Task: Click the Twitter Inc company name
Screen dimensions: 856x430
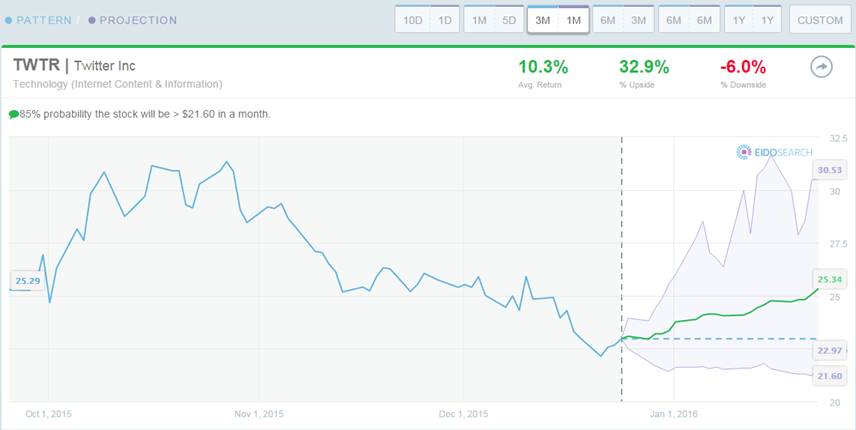Action: [x=105, y=66]
